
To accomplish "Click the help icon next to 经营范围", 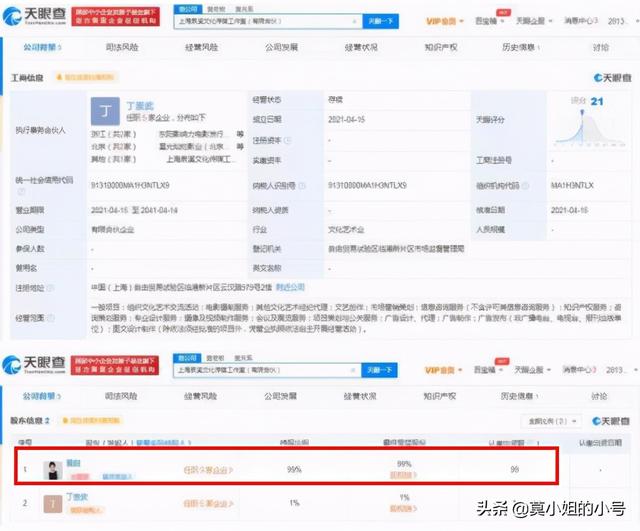I will click(x=51, y=318).
